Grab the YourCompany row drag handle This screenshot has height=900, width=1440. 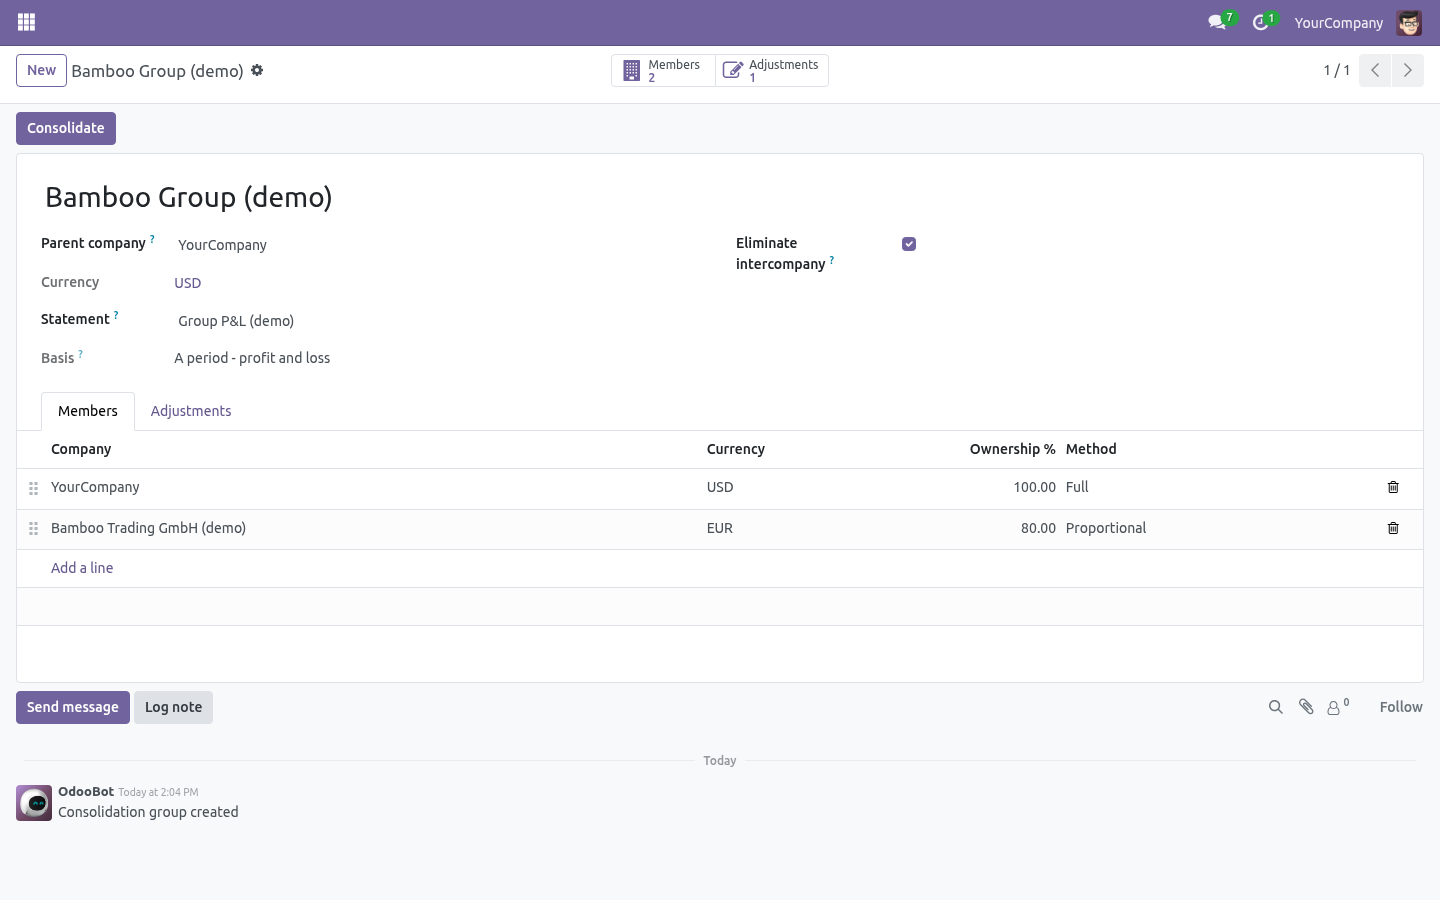pos(33,488)
